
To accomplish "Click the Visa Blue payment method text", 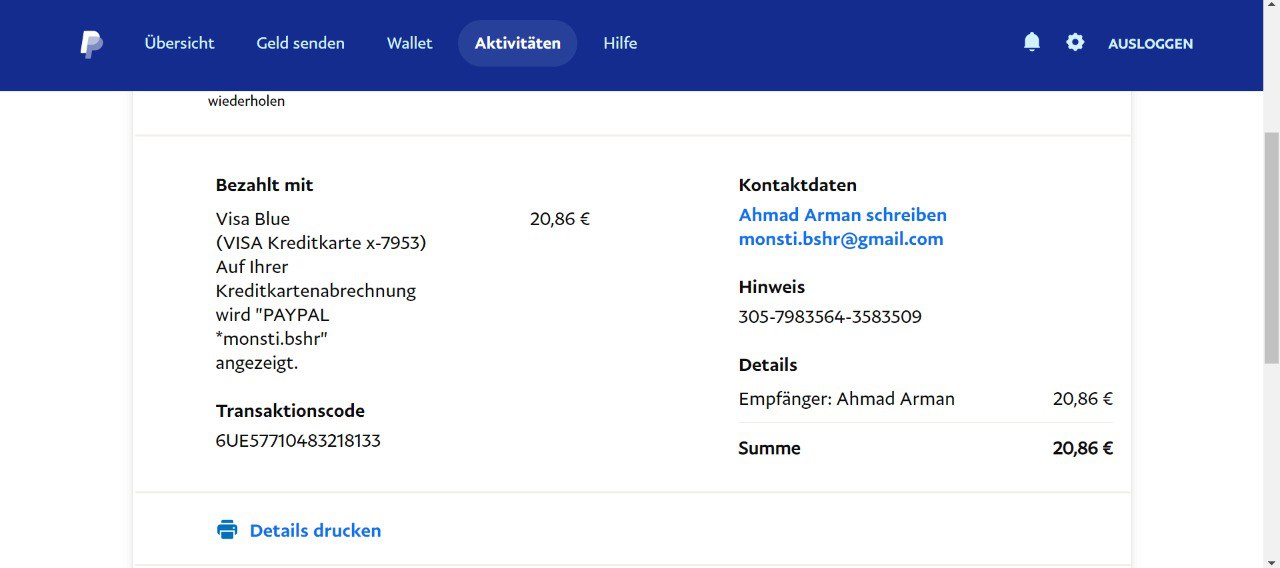I will [253, 219].
